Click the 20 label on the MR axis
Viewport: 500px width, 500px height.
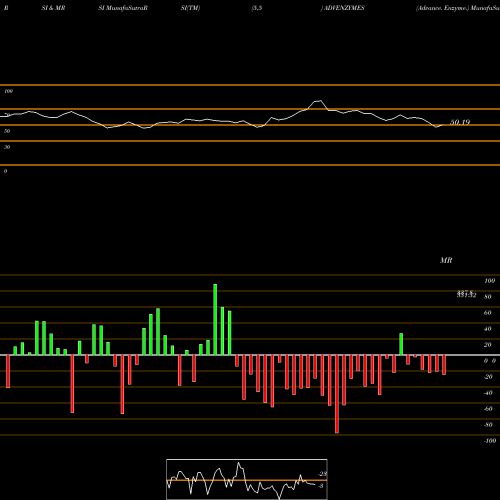[x=488, y=345]
